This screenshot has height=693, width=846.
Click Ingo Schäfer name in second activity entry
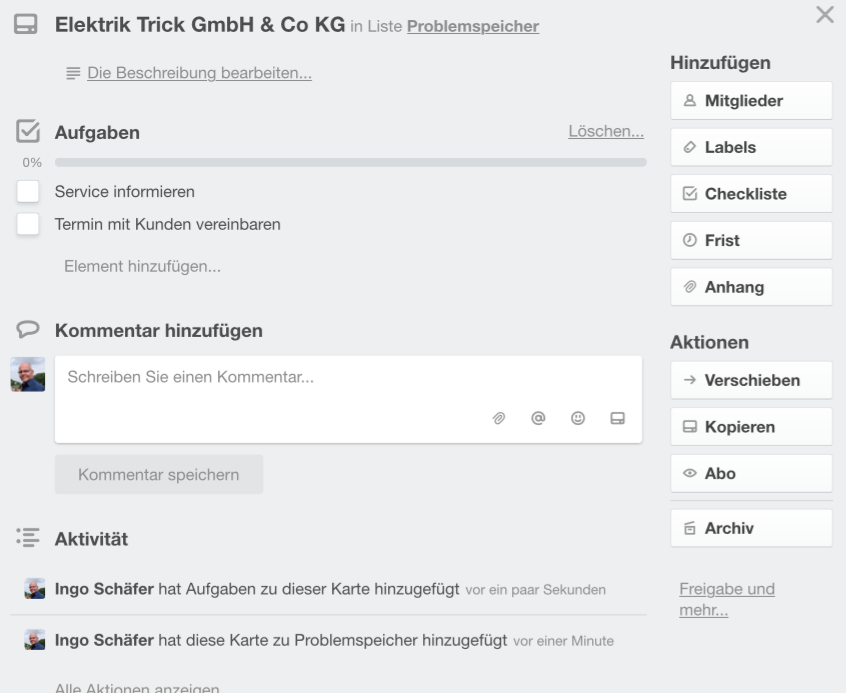click(104, 640)
